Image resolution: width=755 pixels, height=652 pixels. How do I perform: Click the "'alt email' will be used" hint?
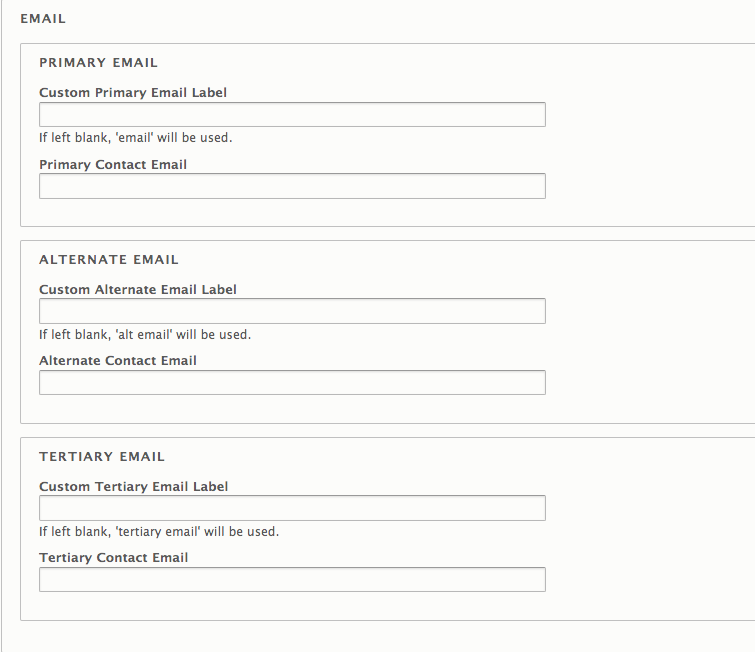tap(183, 335)
